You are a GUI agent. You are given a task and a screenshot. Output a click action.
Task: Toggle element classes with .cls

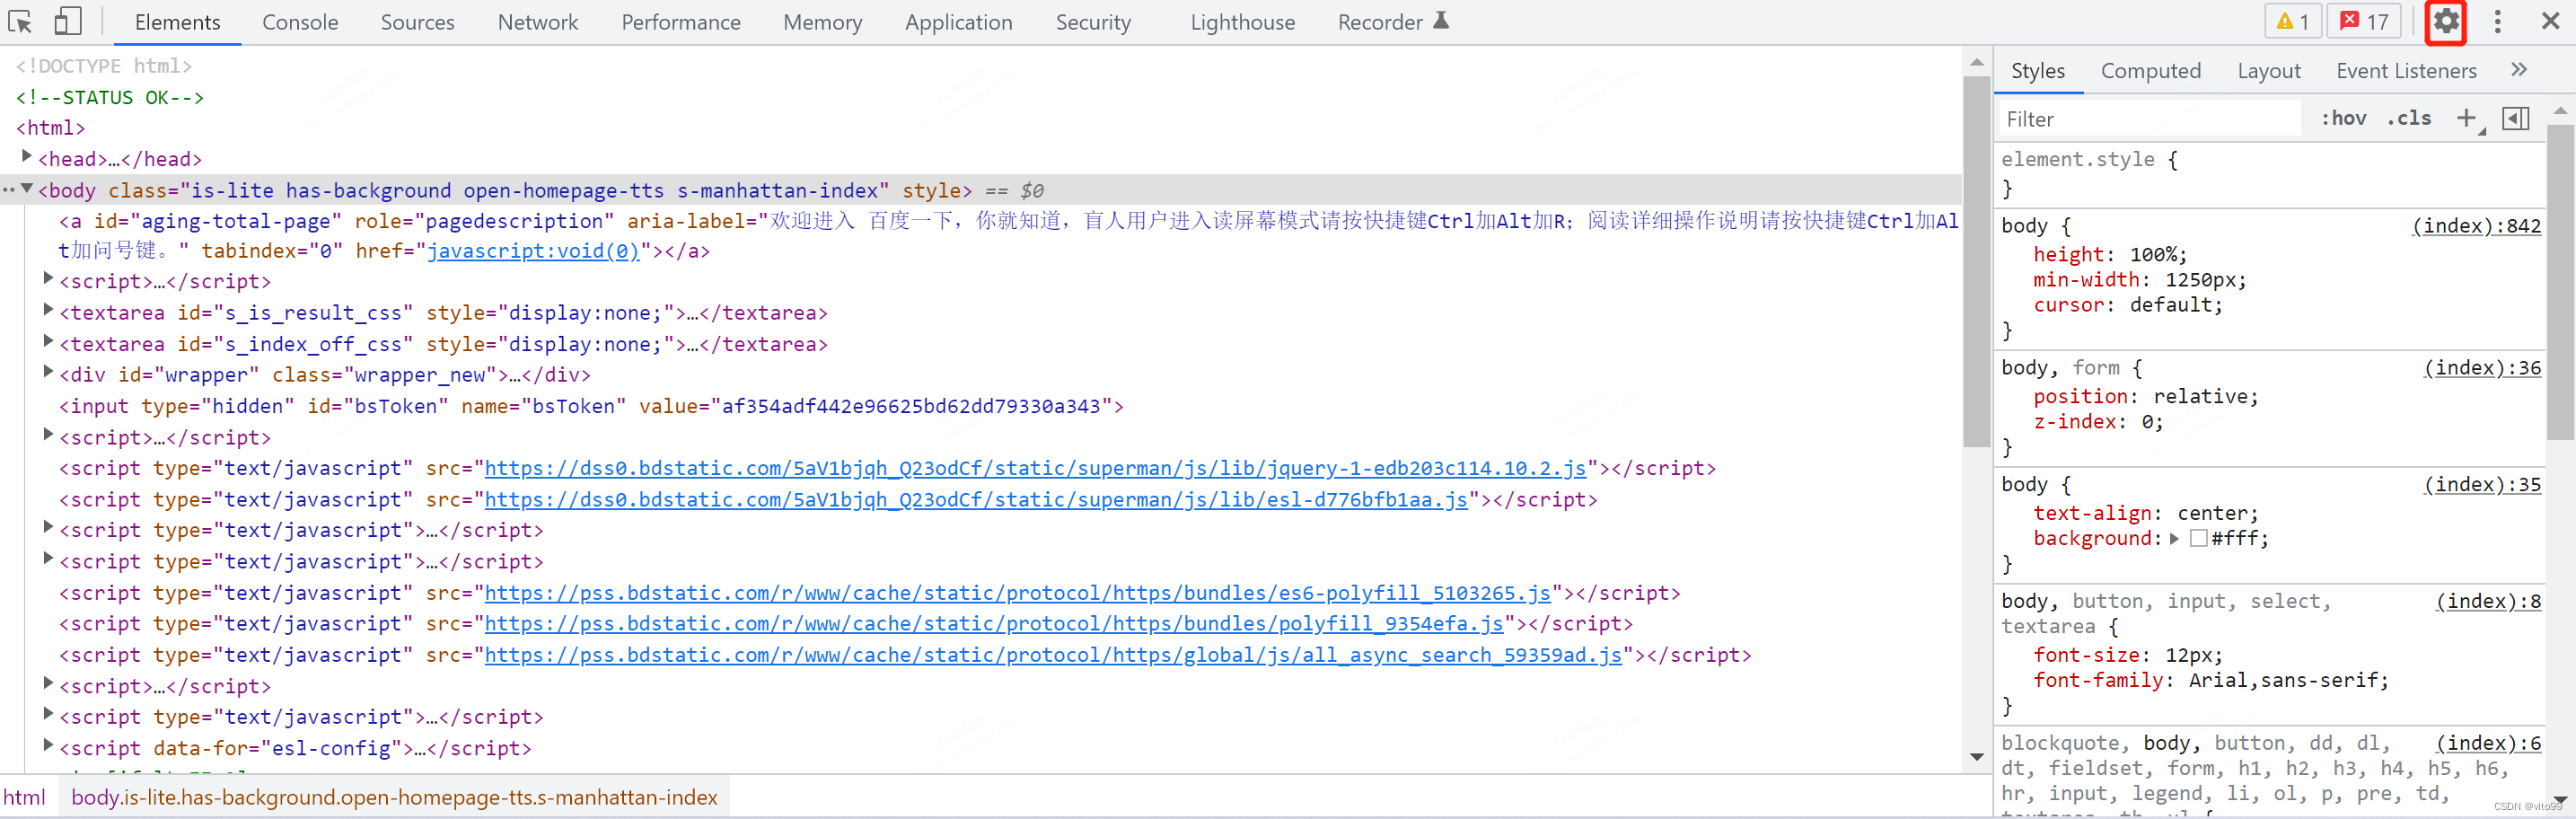[2410, 118]
